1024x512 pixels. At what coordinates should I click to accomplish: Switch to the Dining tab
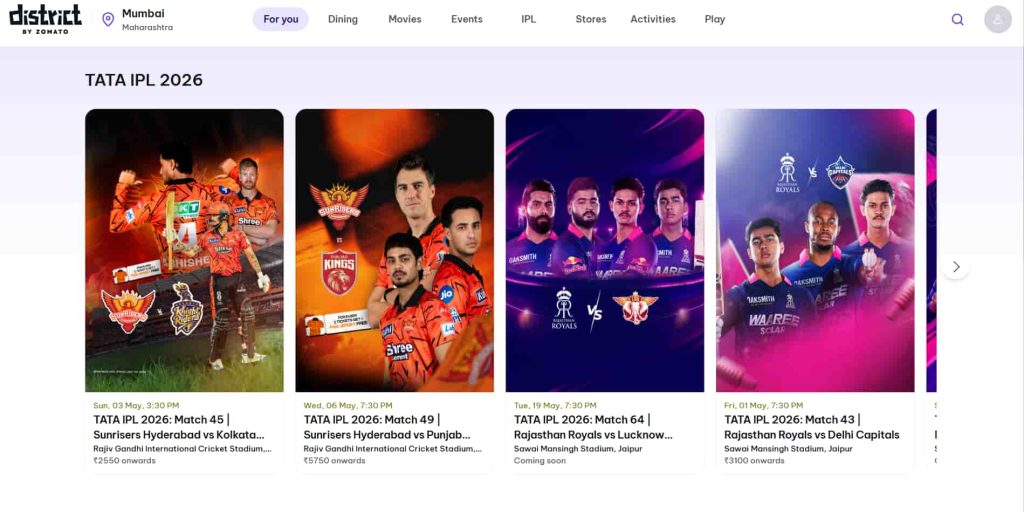coord(343,20)
